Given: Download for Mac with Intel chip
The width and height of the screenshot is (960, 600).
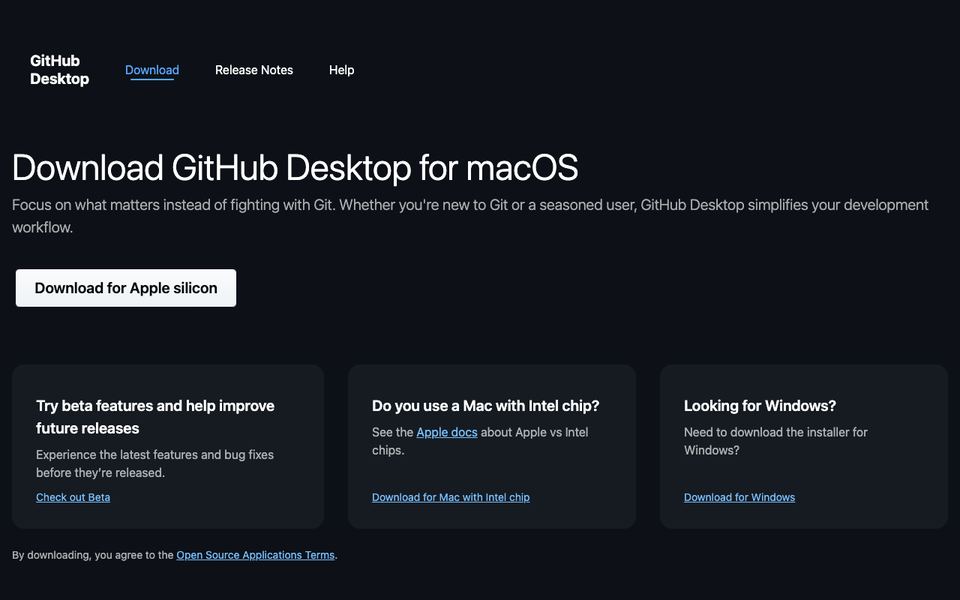Looking at the screenshot, I should tap(451, 497).
